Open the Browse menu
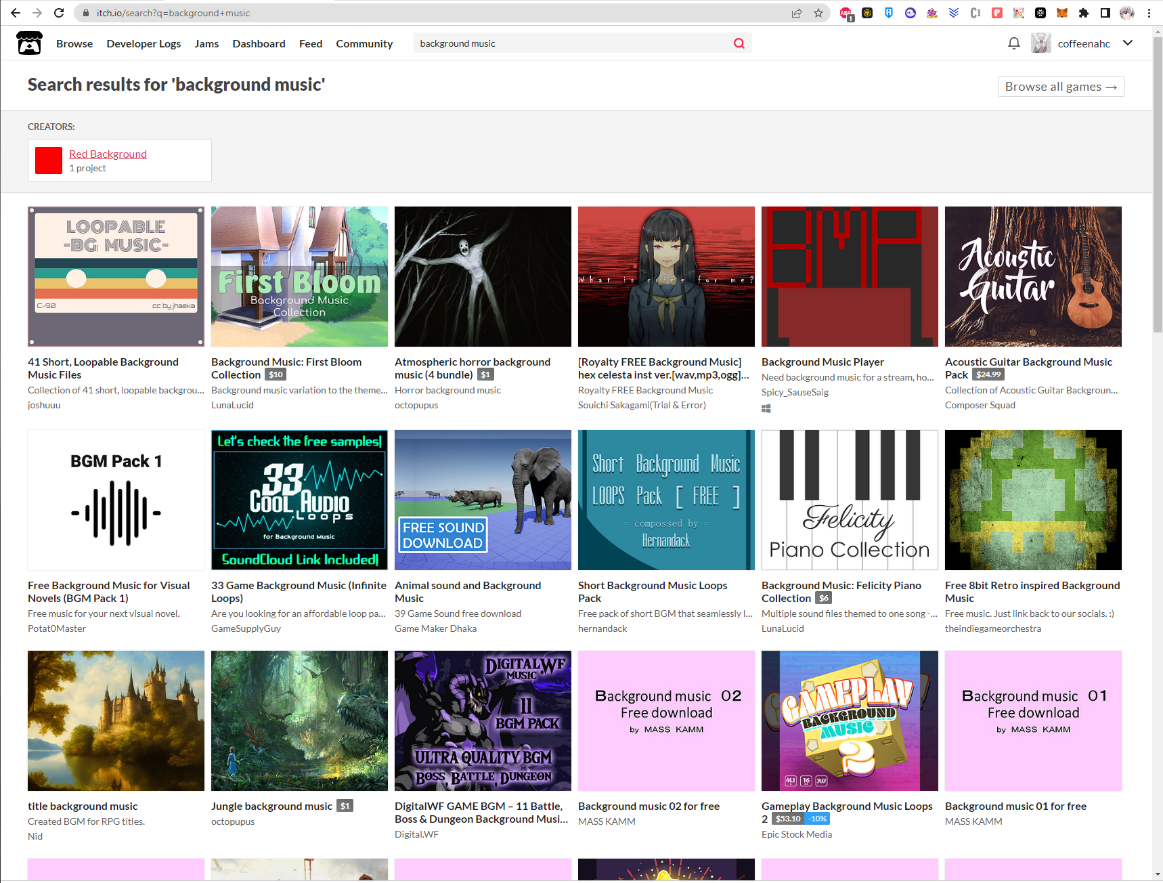This screenshot has height=883, width=1163. click(74, 44)
